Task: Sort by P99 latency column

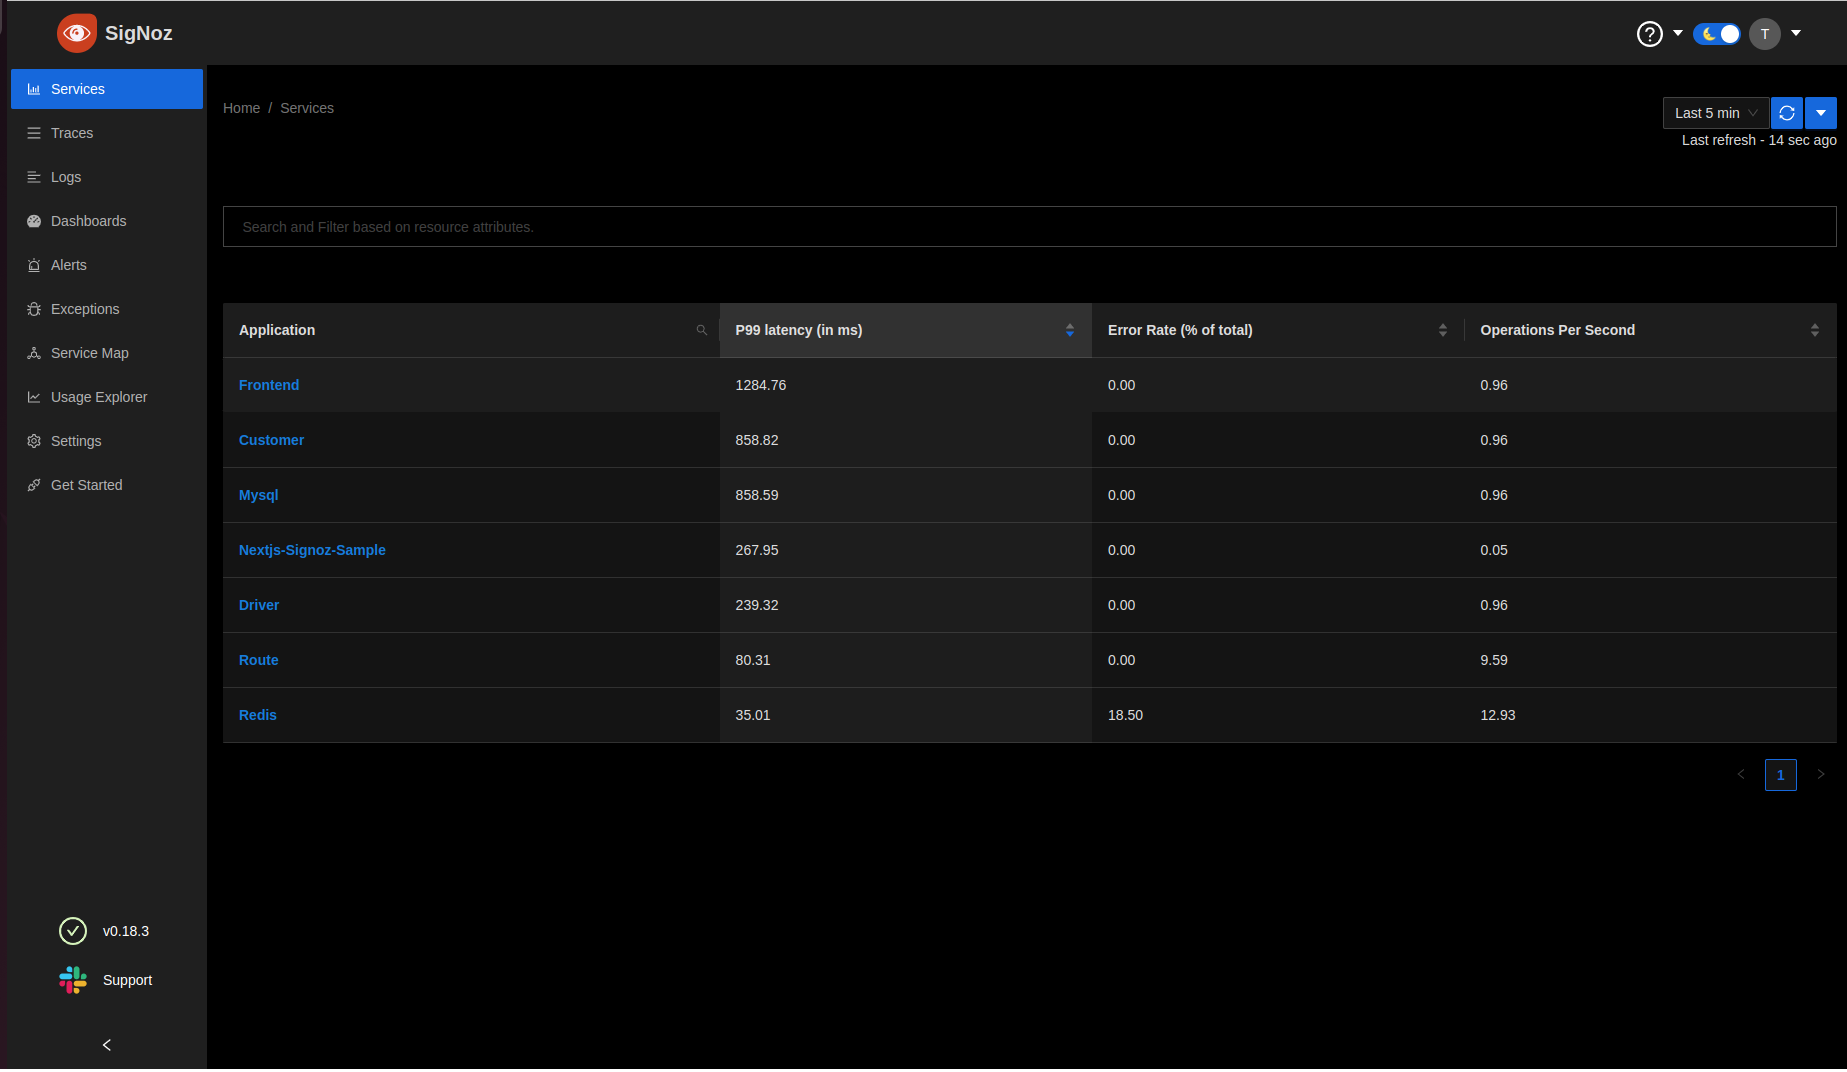Action: [x=1069, y=330]
